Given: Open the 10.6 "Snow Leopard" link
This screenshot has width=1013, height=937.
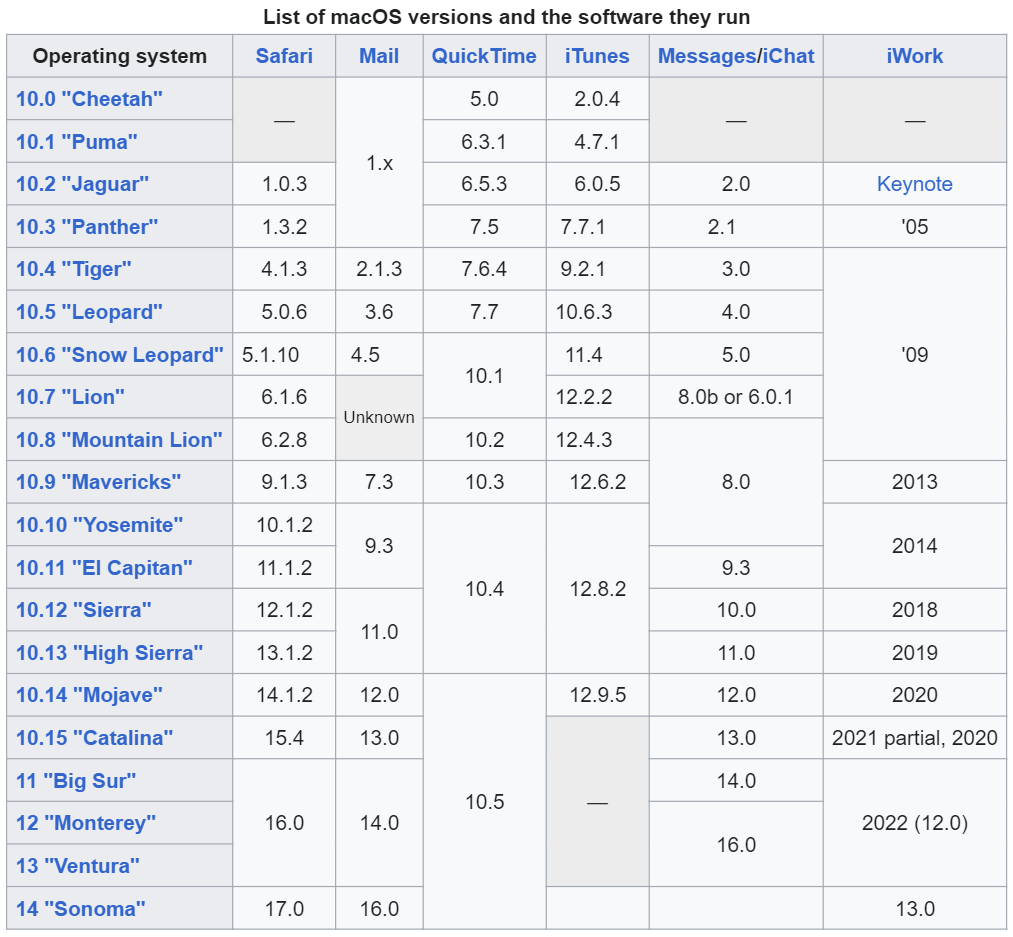Looking at the screenshot, I should [120, 355].
